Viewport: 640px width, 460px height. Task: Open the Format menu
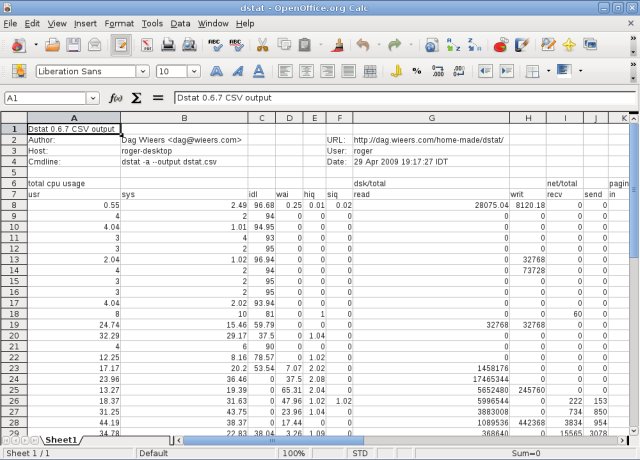tap(119, 24)
